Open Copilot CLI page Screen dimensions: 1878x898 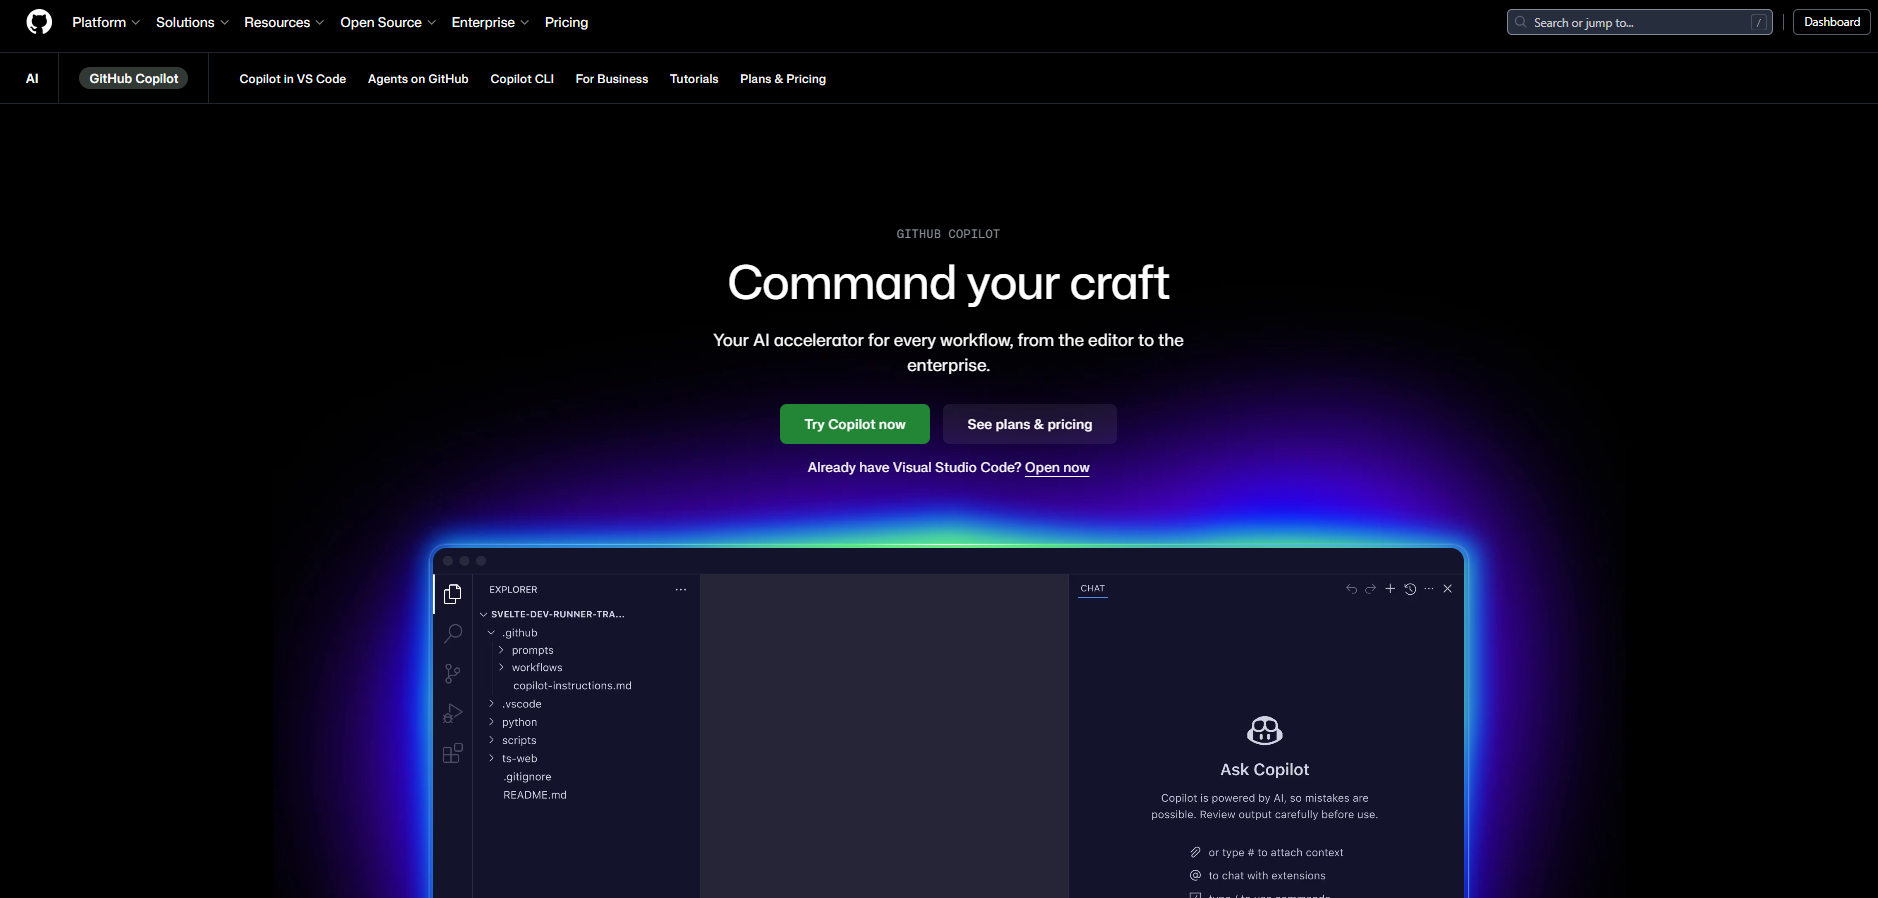pos(522,79)
